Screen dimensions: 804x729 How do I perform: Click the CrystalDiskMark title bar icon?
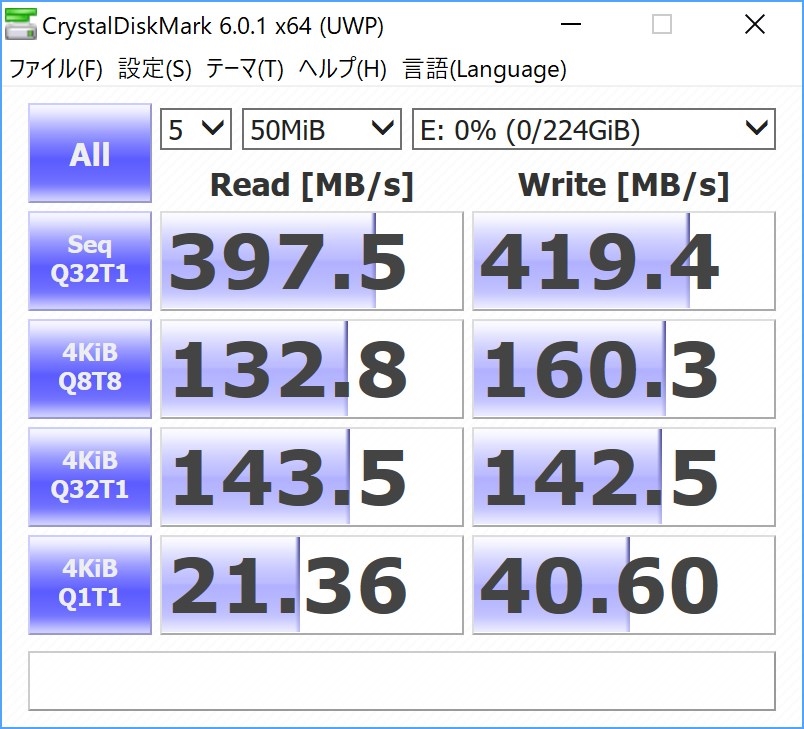pos(20,24)
